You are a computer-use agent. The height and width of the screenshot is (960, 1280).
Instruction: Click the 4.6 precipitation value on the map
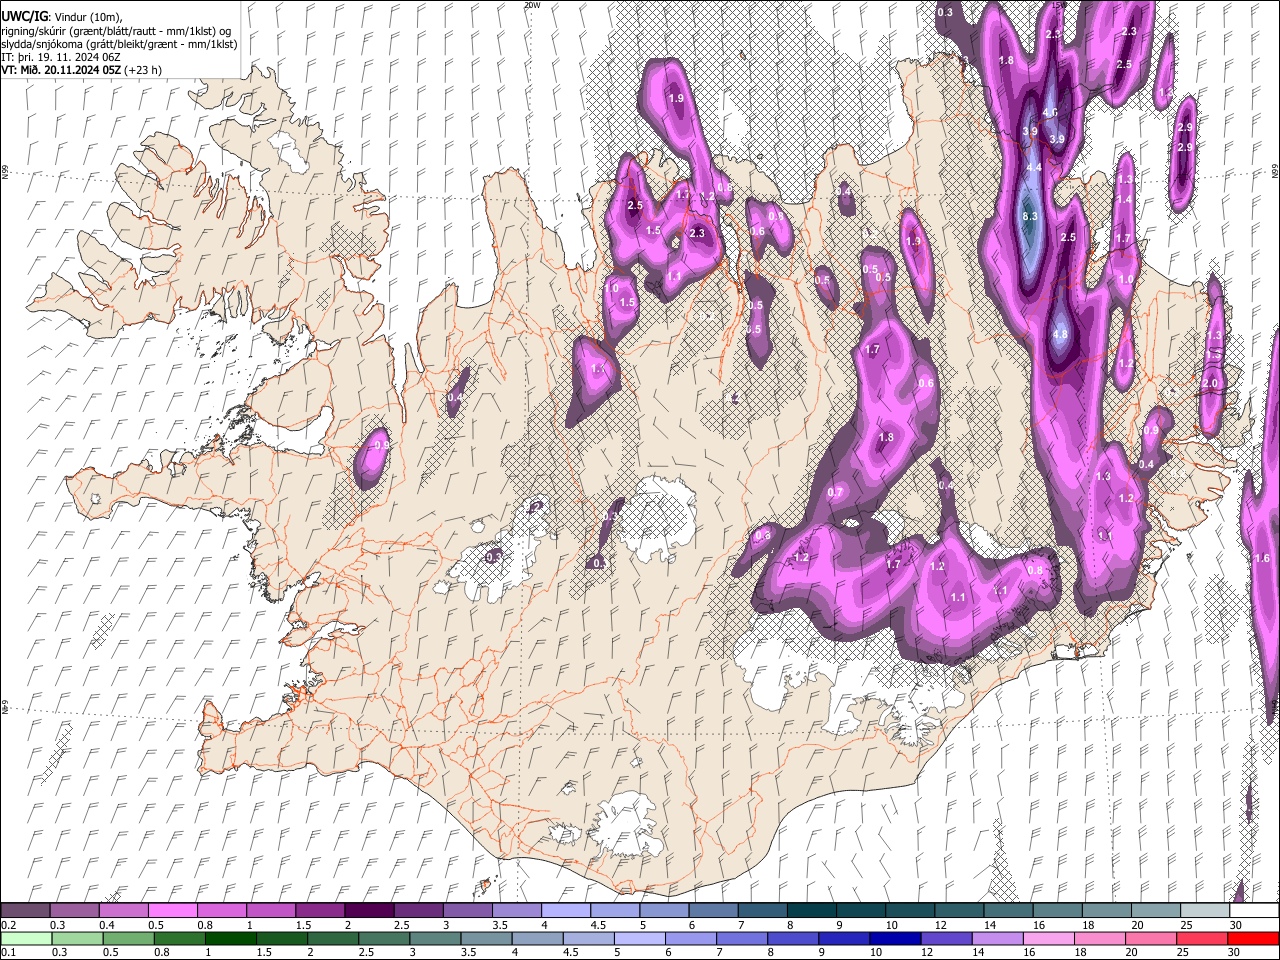click(1050, 113)
